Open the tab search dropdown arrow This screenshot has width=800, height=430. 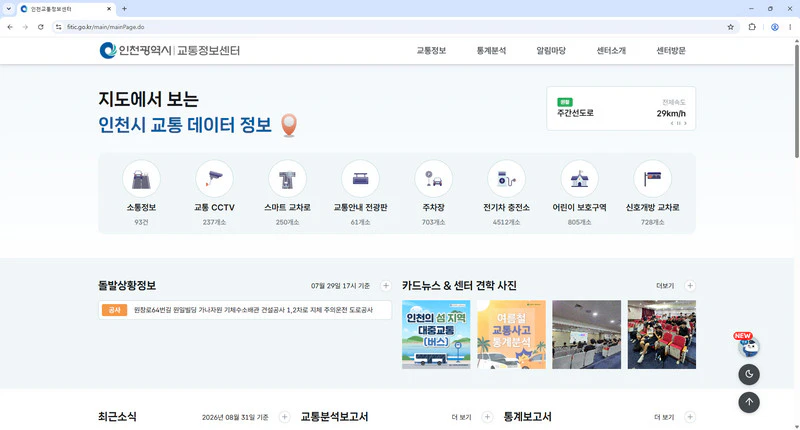[x=8, y=9]
